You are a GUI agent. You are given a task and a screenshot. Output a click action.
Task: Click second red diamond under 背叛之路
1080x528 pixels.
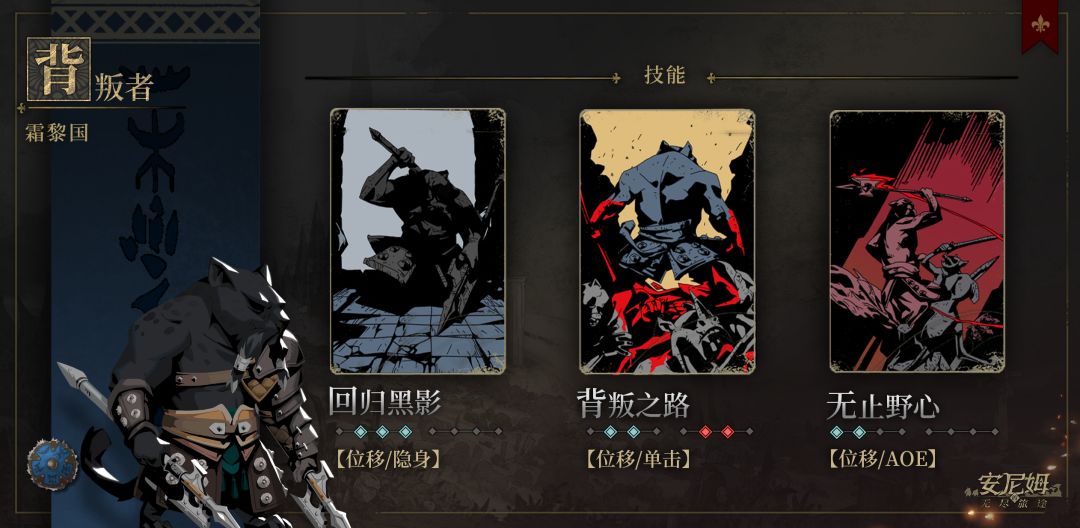(727, 432)
